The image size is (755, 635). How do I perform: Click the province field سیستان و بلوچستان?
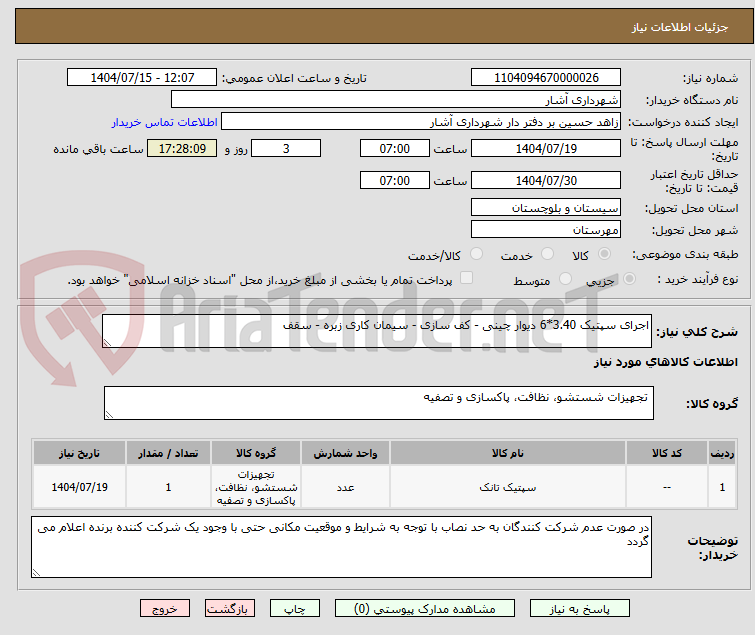click(546, 207)
